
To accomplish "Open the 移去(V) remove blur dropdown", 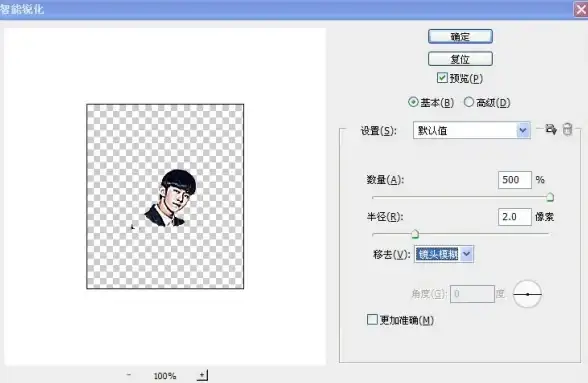I will pyautogui.click(x=444, y=254).
